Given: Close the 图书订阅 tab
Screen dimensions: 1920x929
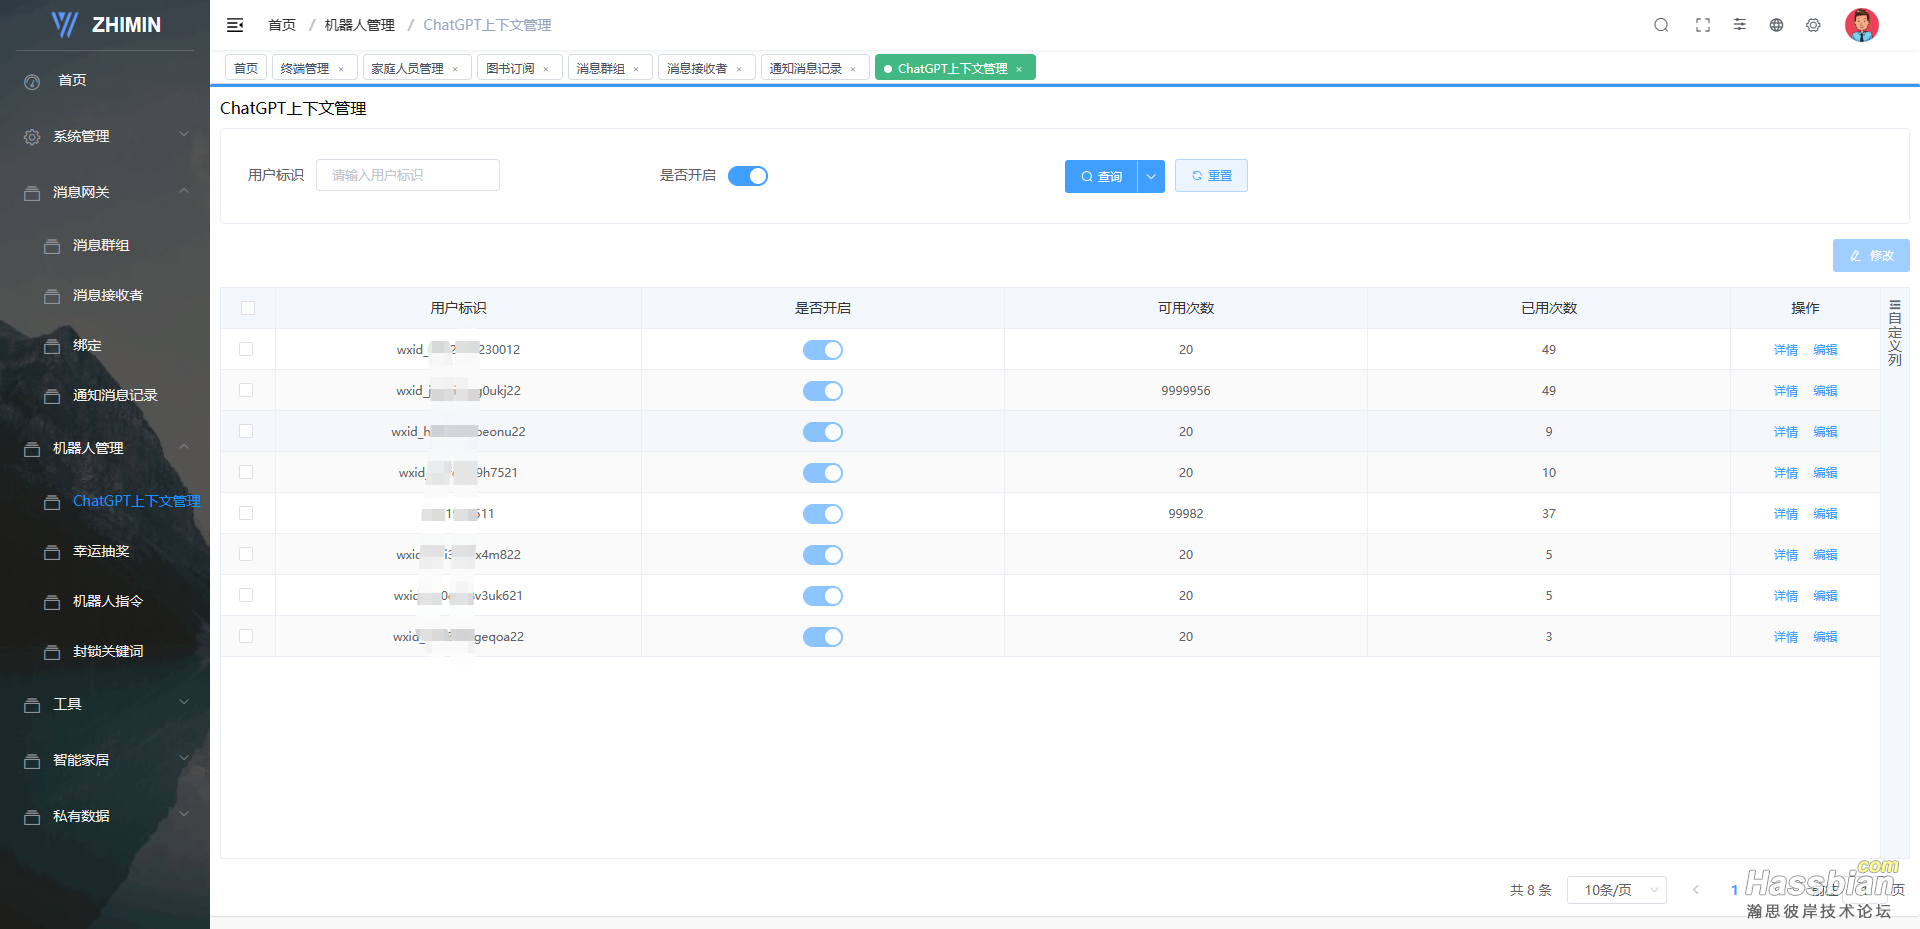Looking at the screenshot, I should pos(546,69).
